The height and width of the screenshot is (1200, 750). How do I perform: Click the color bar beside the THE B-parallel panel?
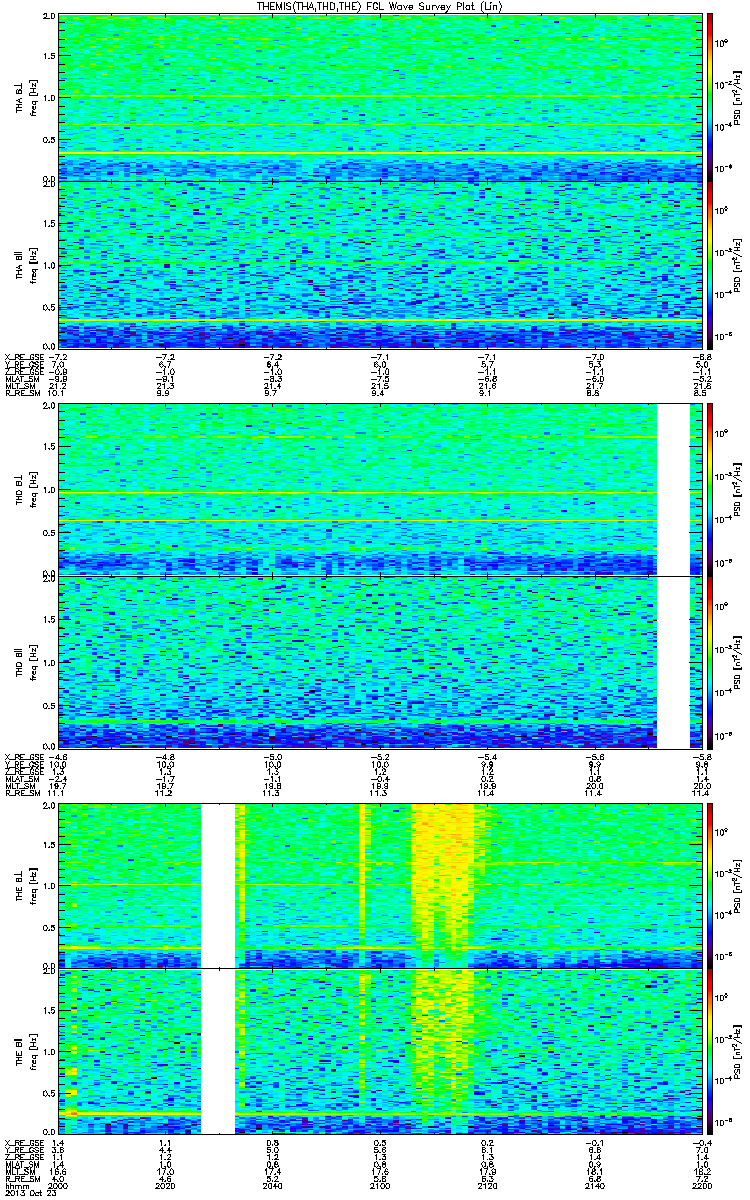coord(709,1052)
